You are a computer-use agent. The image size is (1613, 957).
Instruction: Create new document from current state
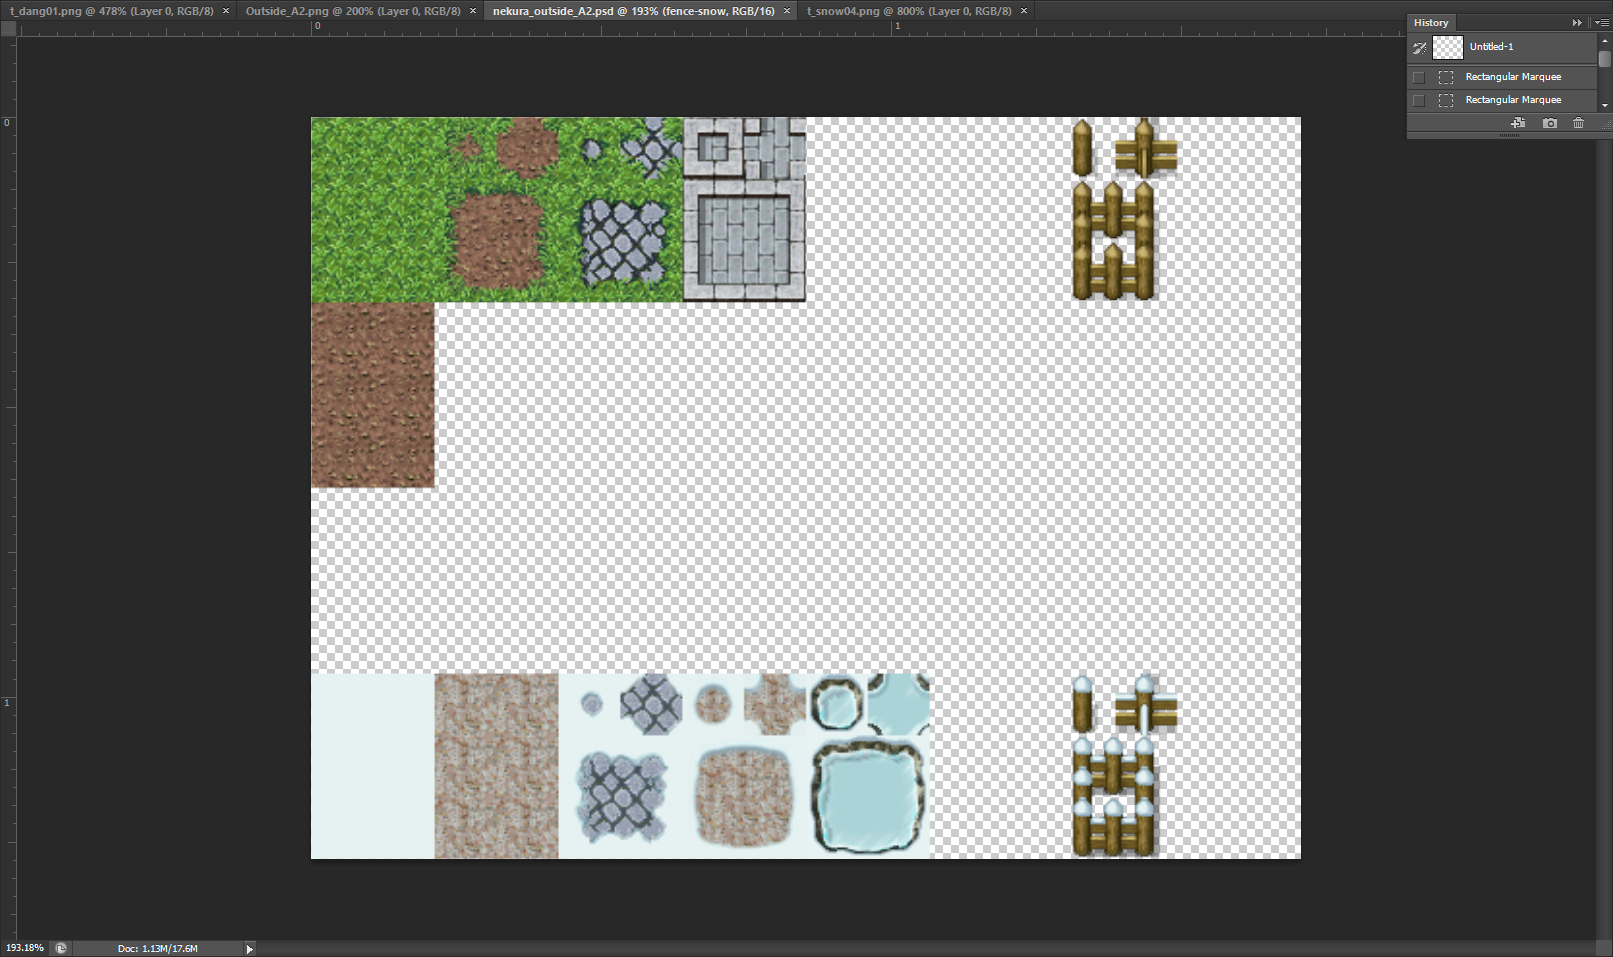pos(1518,123)
